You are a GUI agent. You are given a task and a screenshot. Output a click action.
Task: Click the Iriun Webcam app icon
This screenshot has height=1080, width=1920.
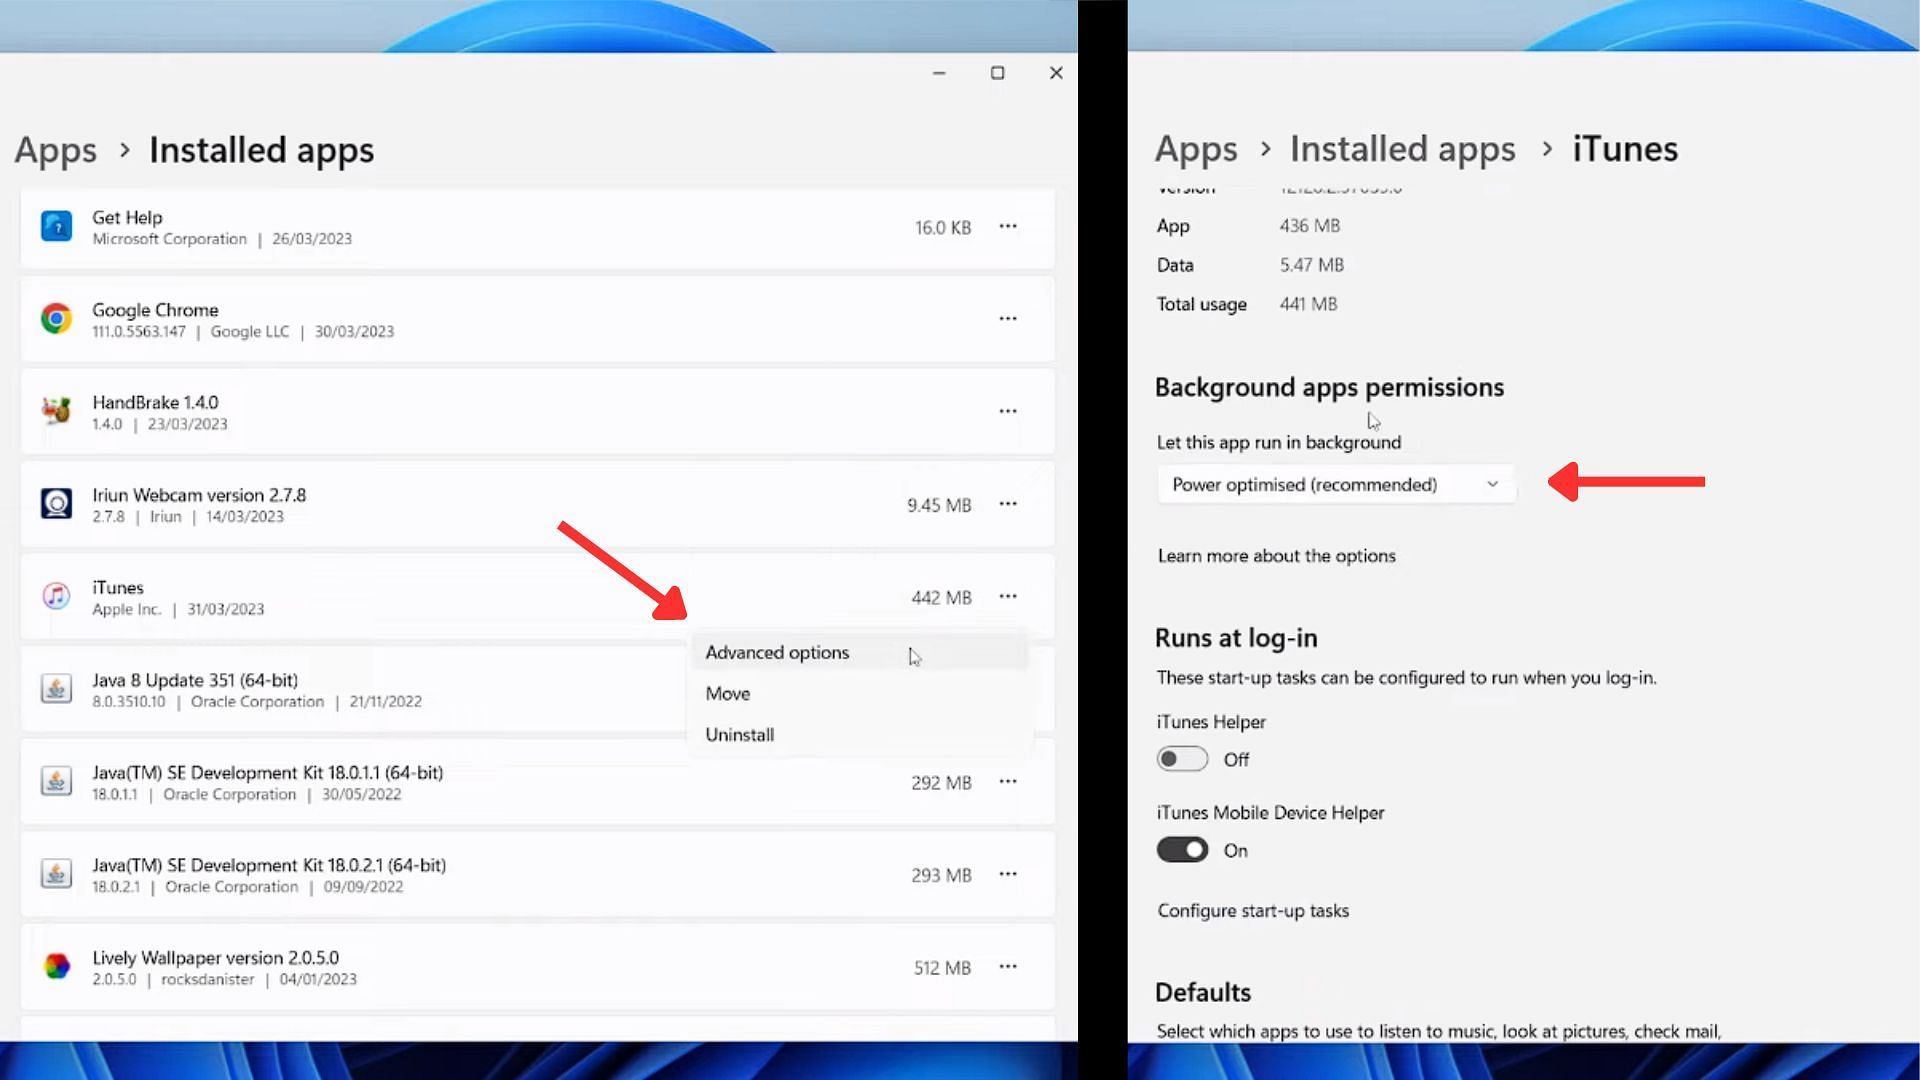pos(56,503)
